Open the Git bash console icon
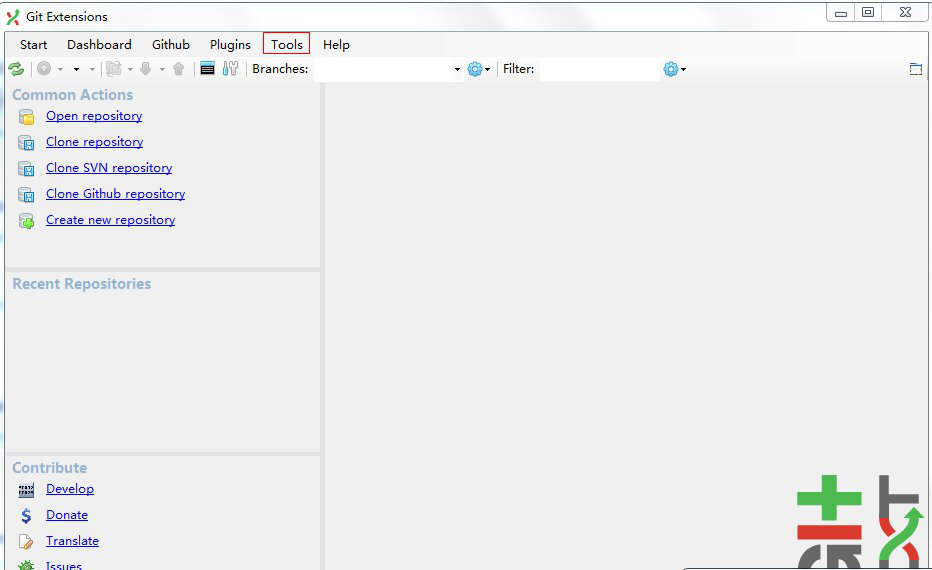This screenshot has height=570, width=932. click(x=208, y=69)
